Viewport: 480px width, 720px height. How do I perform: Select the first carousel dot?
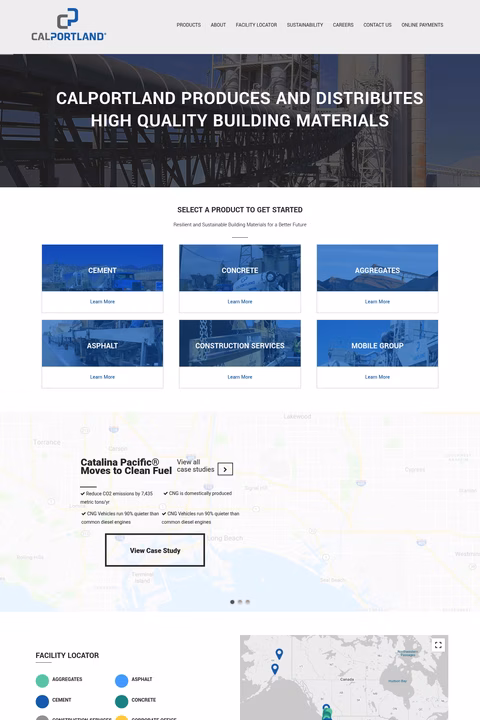click(x=232, y=602)
